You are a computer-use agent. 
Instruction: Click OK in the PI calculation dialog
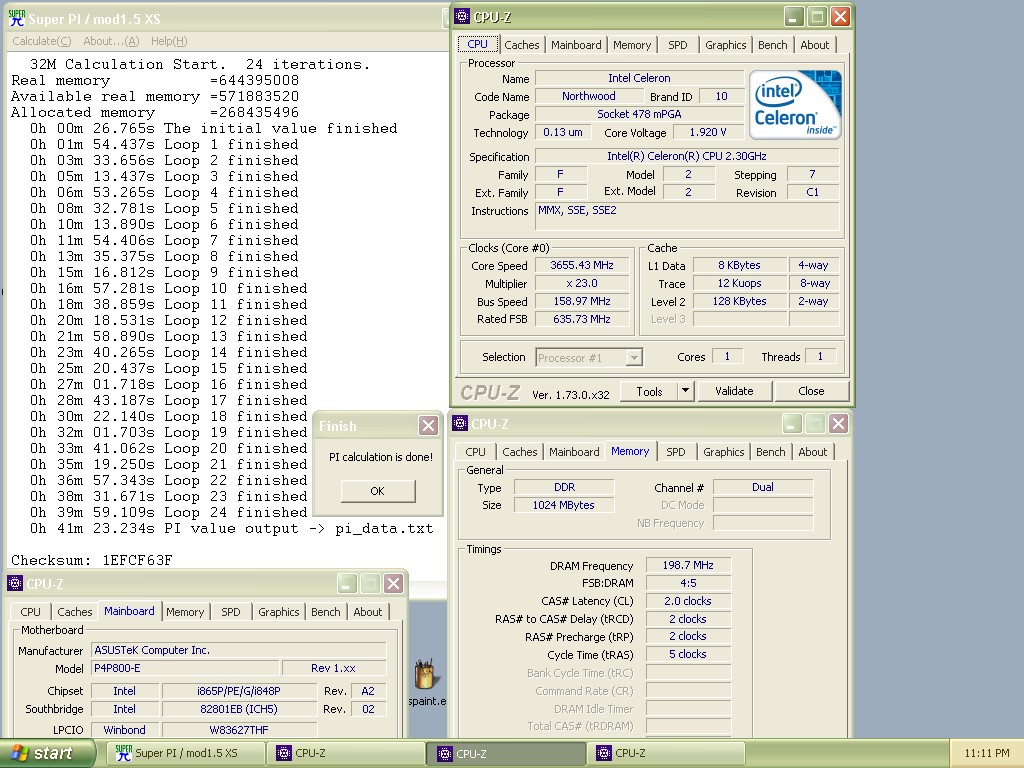(377, 491)
